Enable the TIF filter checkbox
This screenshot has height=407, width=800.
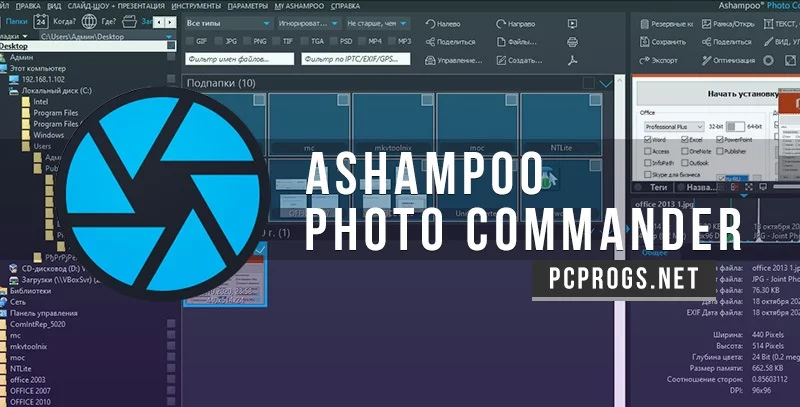pos(277,41)
